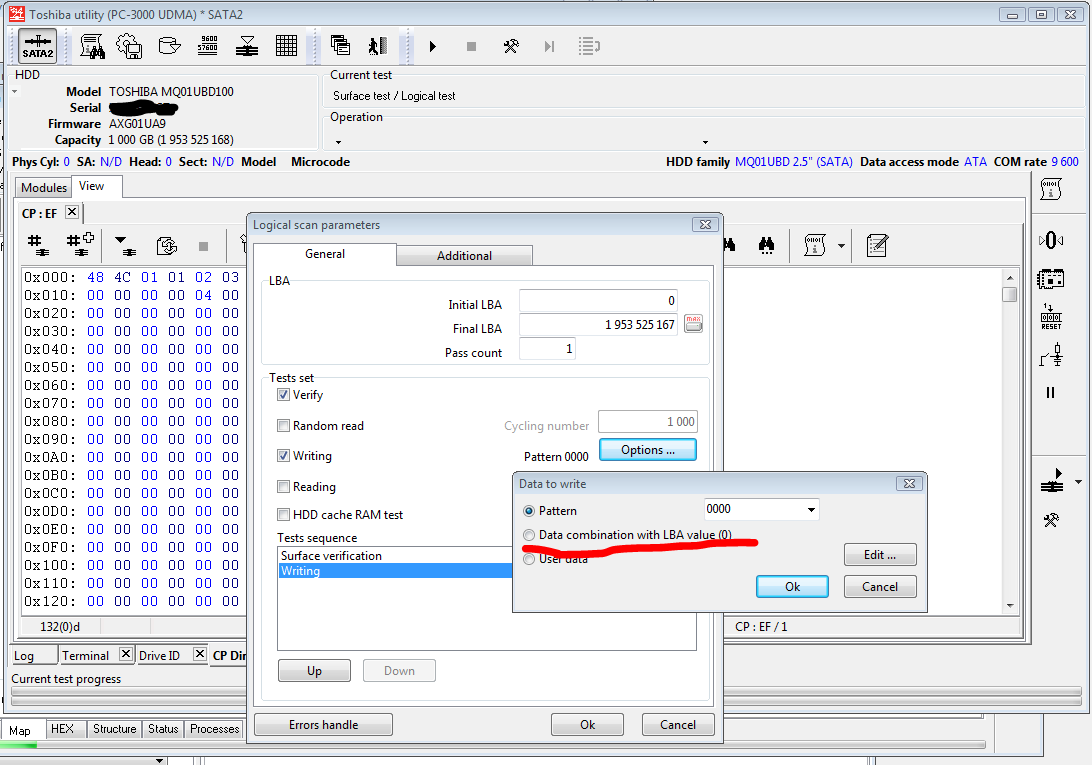Click the binary scroll icon in right sidebar
The height and width of the screenshot is (765, 1092).
tap(1051, 189)
